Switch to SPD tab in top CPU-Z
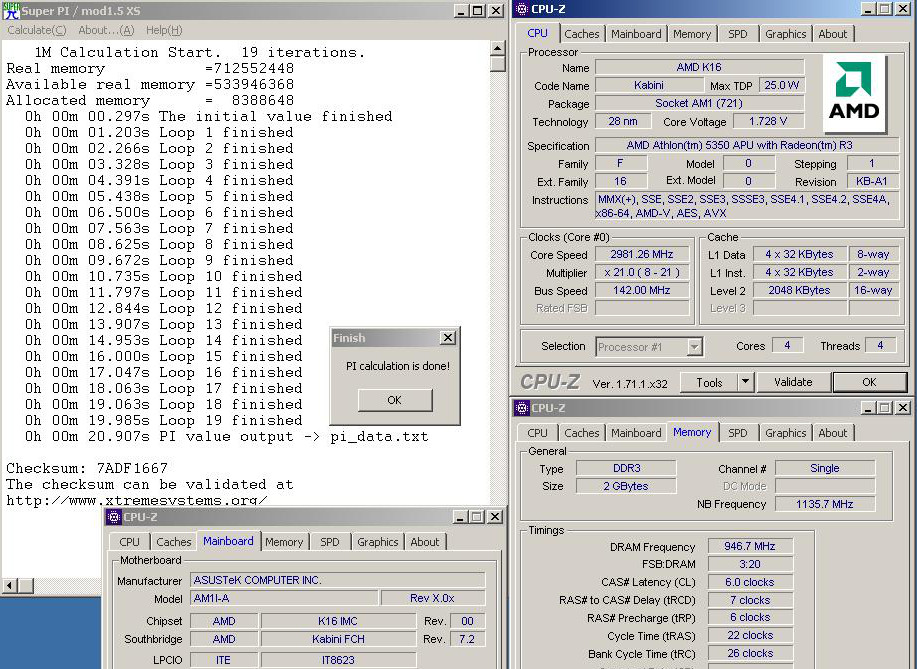Screen dimensions: 917x669 [737, 34]
